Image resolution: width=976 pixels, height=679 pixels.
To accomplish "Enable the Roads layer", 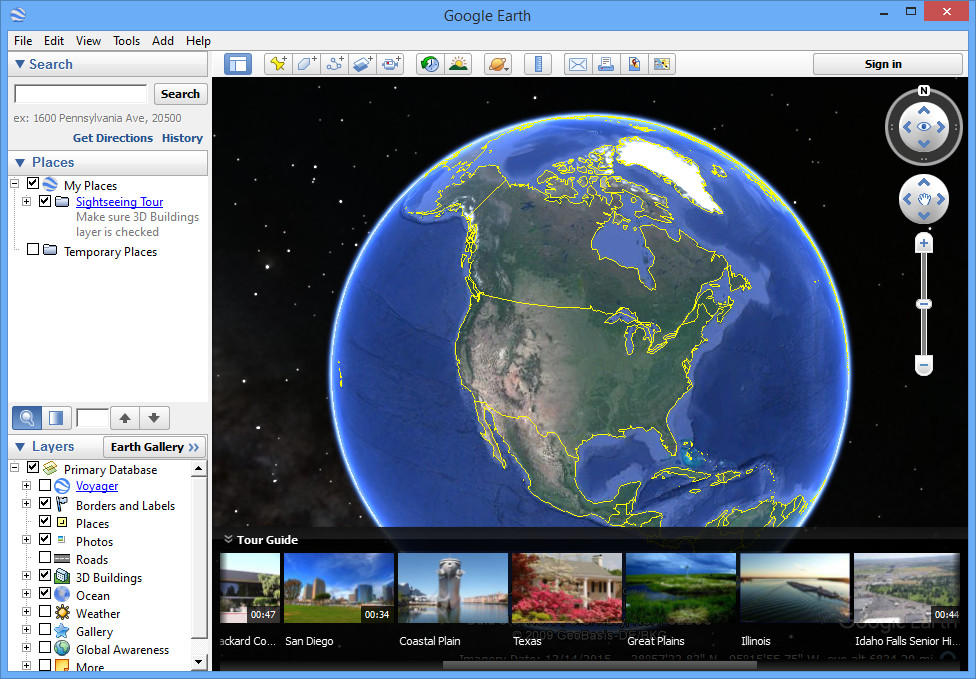I will [x=44, y=559].
